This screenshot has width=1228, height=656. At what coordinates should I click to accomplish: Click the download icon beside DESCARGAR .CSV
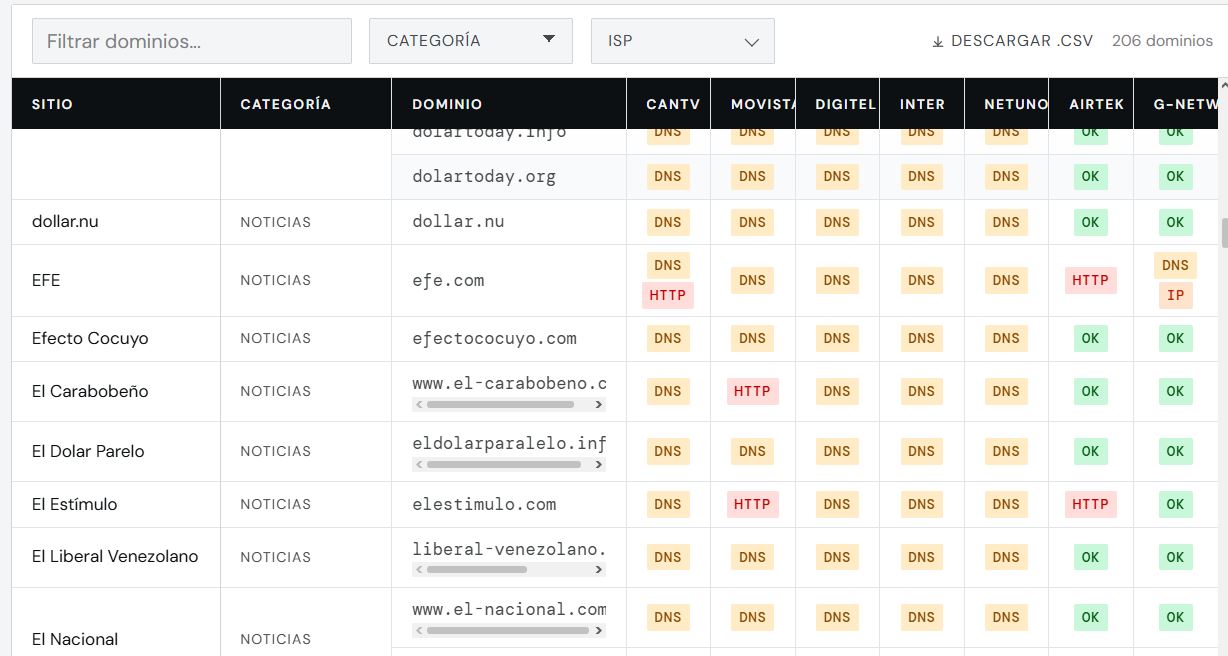(937, 41)
